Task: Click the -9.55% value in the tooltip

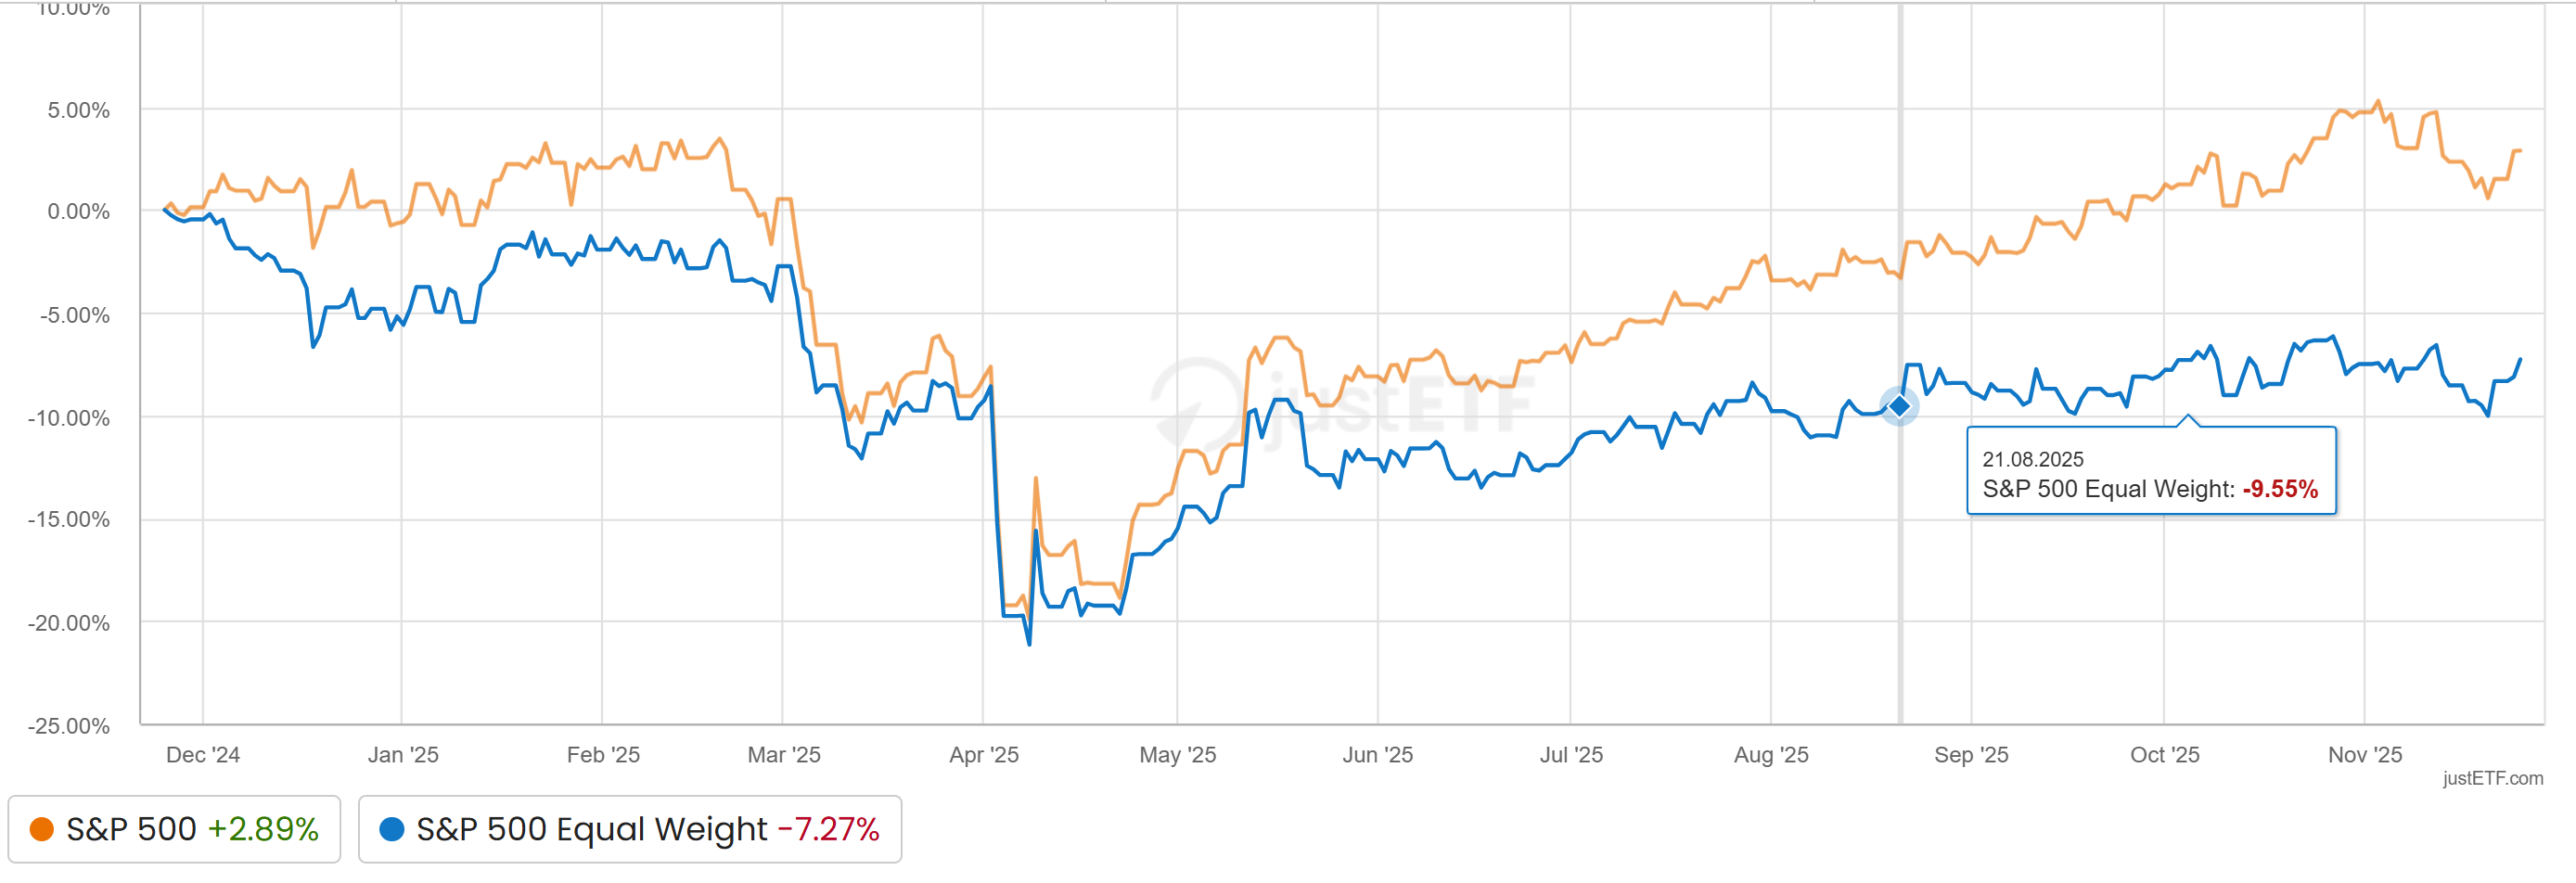Action: pos(2279,489)
